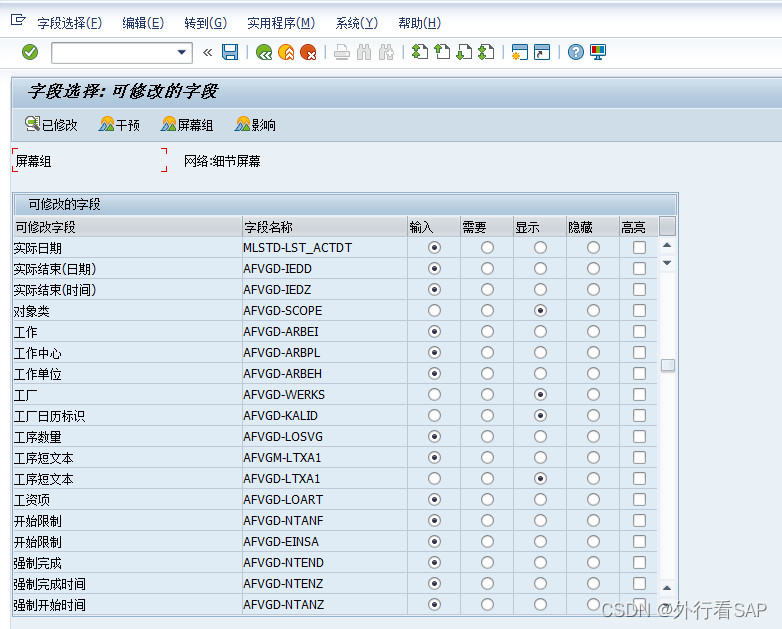This screenshot has width=782, height=629.
Task: Click the 网络:细节屏幕 text
Action: pos(222,161)
